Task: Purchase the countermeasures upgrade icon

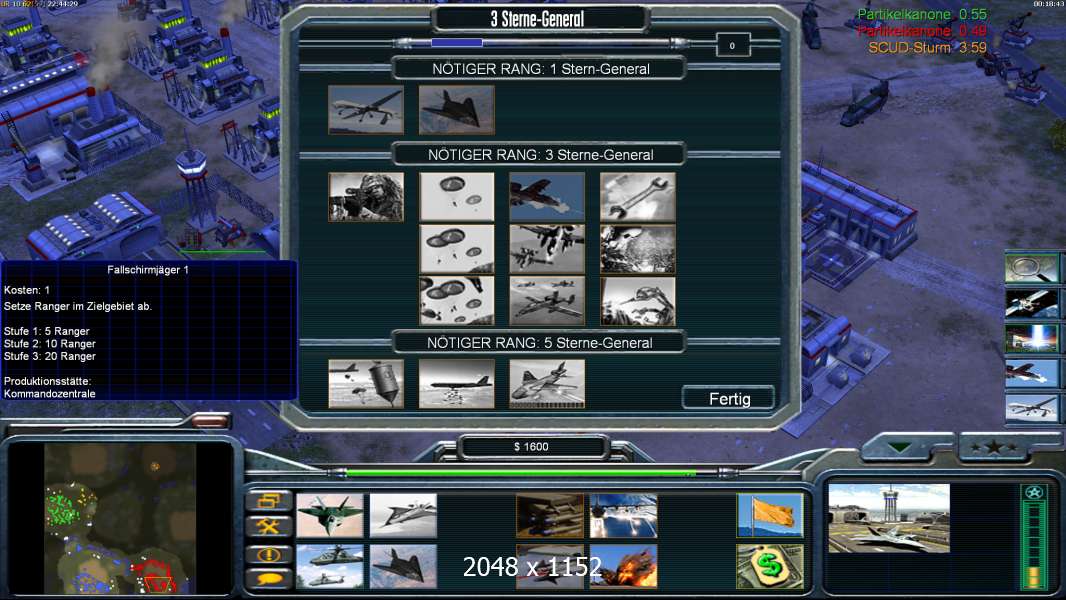Action: [x=623, y=515]
